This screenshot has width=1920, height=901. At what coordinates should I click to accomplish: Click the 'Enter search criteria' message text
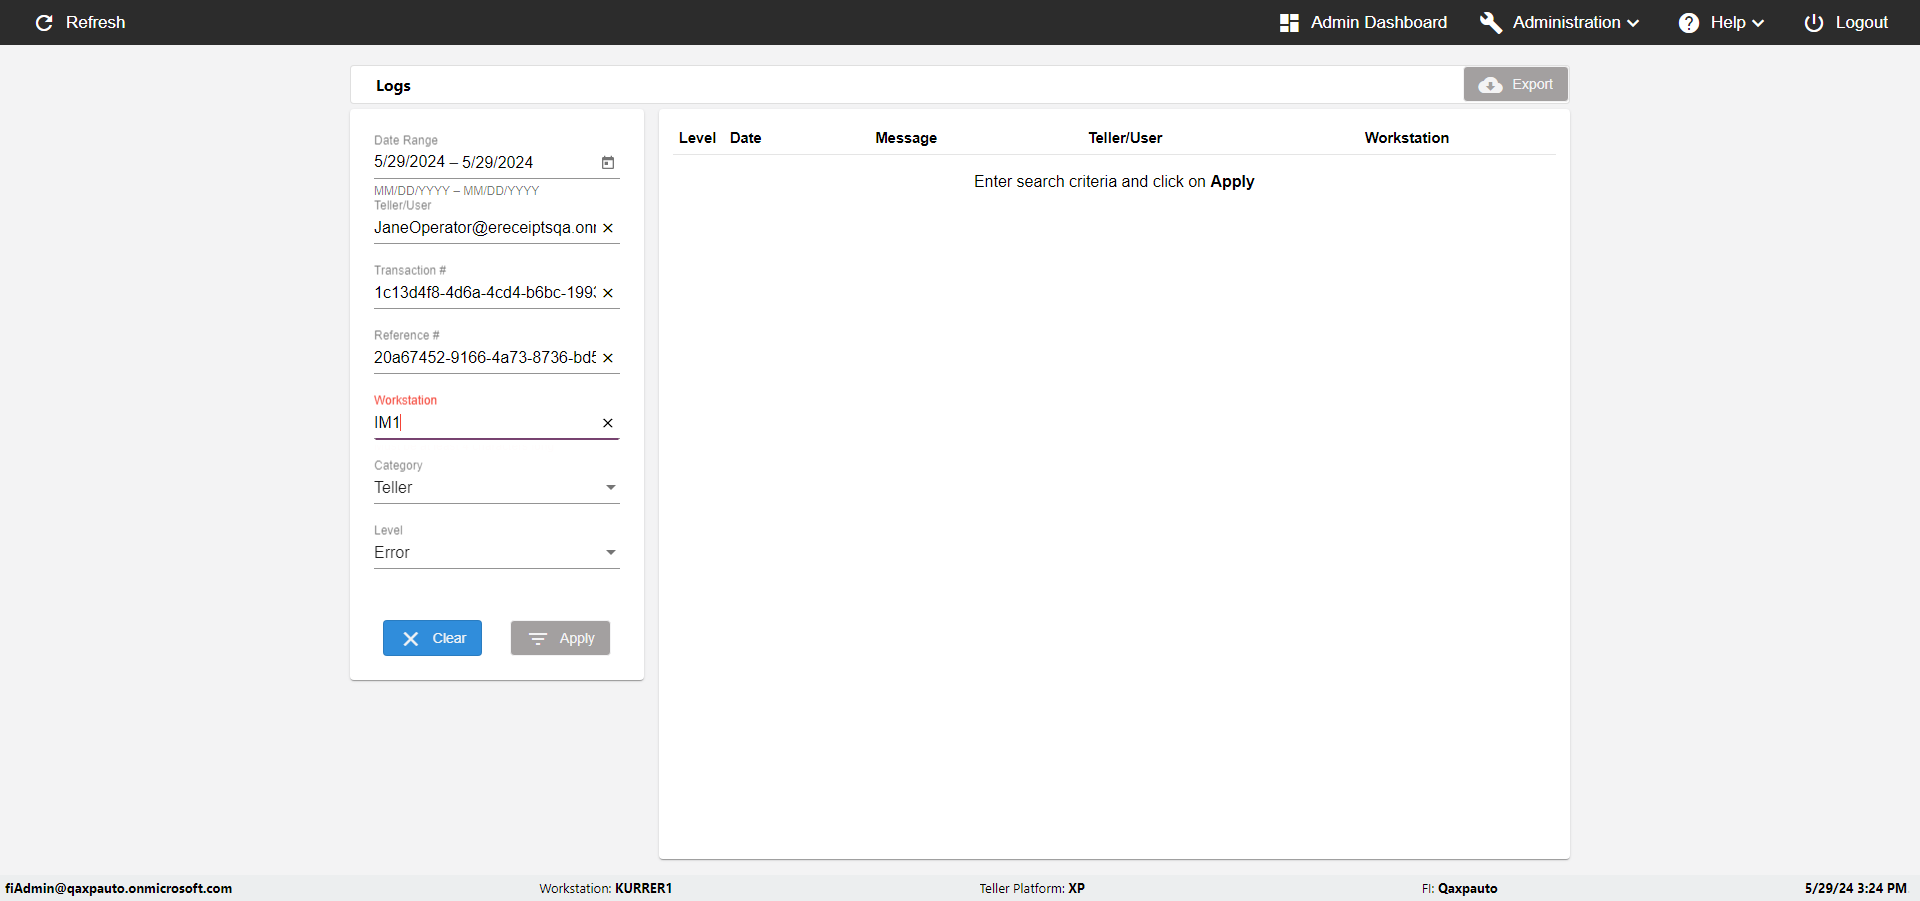pos(1114,182)
